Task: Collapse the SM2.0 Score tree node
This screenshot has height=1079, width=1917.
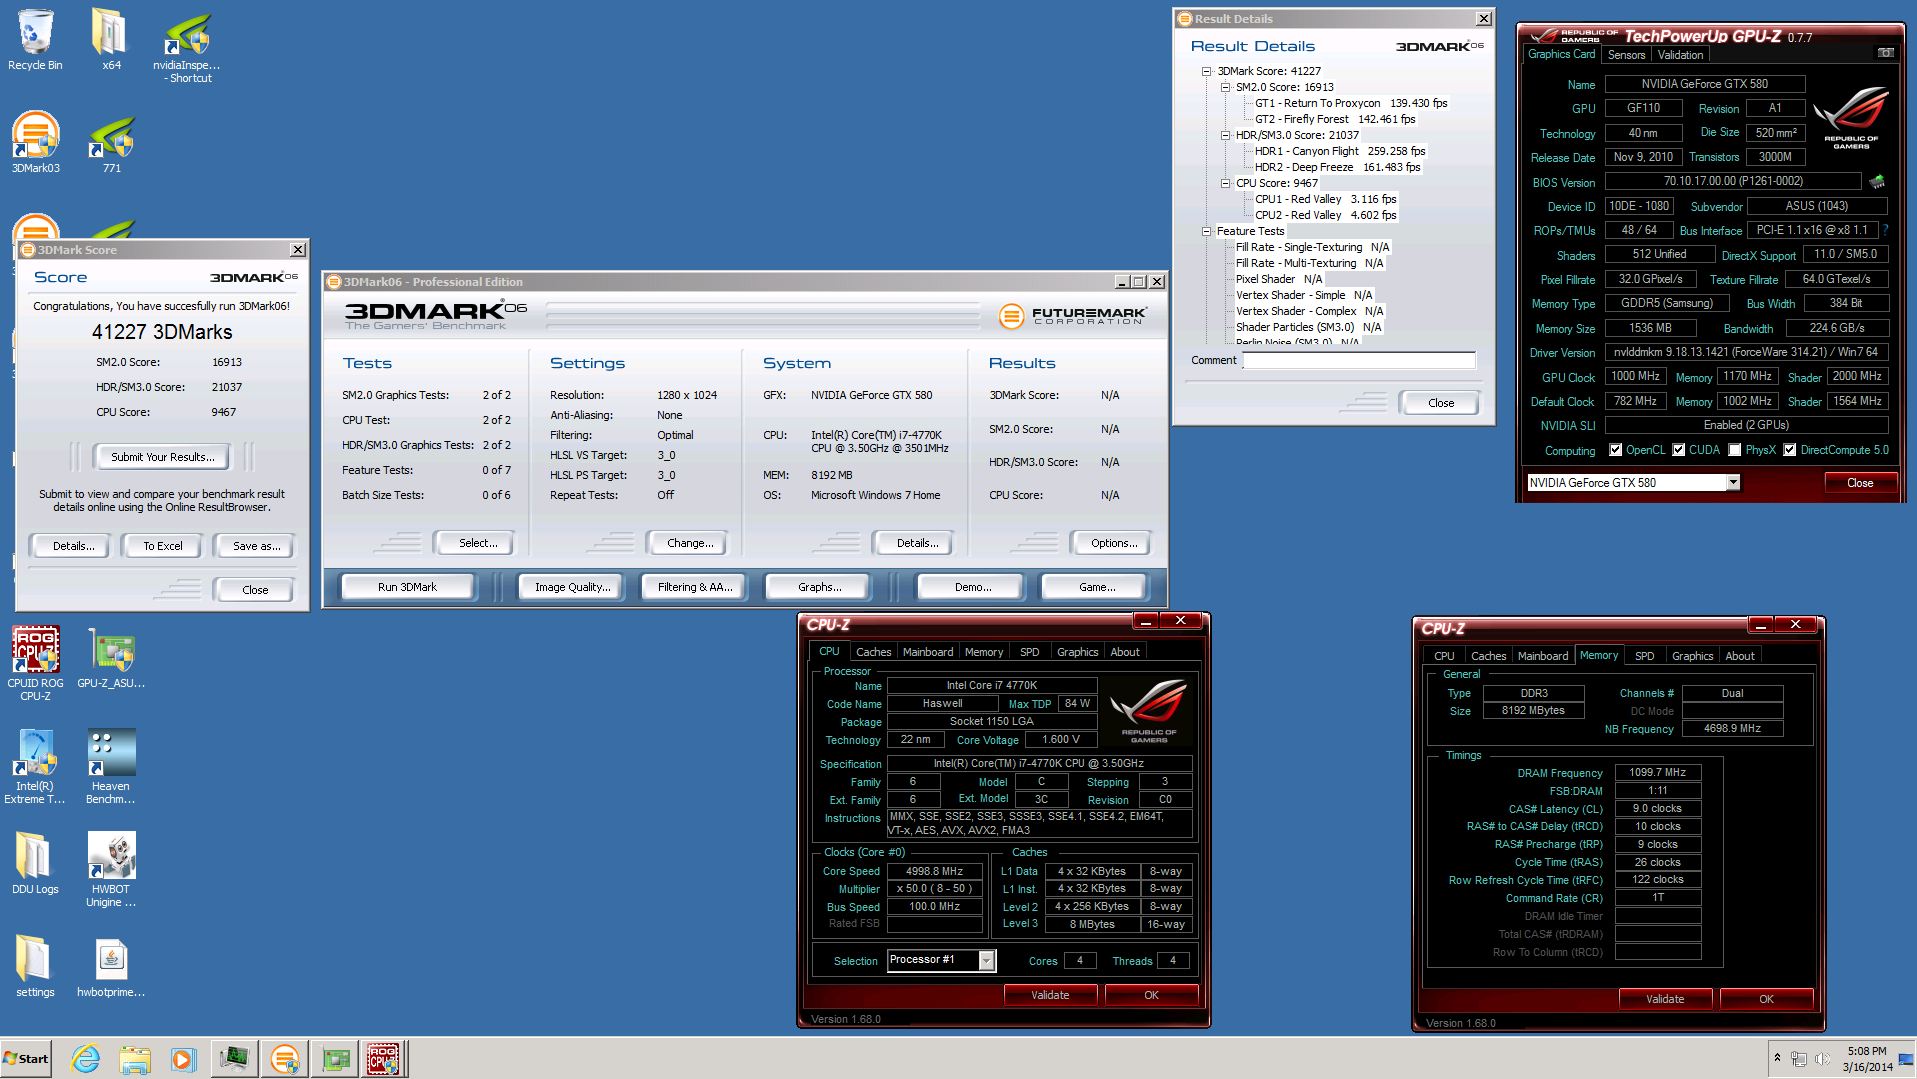Action: [x=1226, y=87]
